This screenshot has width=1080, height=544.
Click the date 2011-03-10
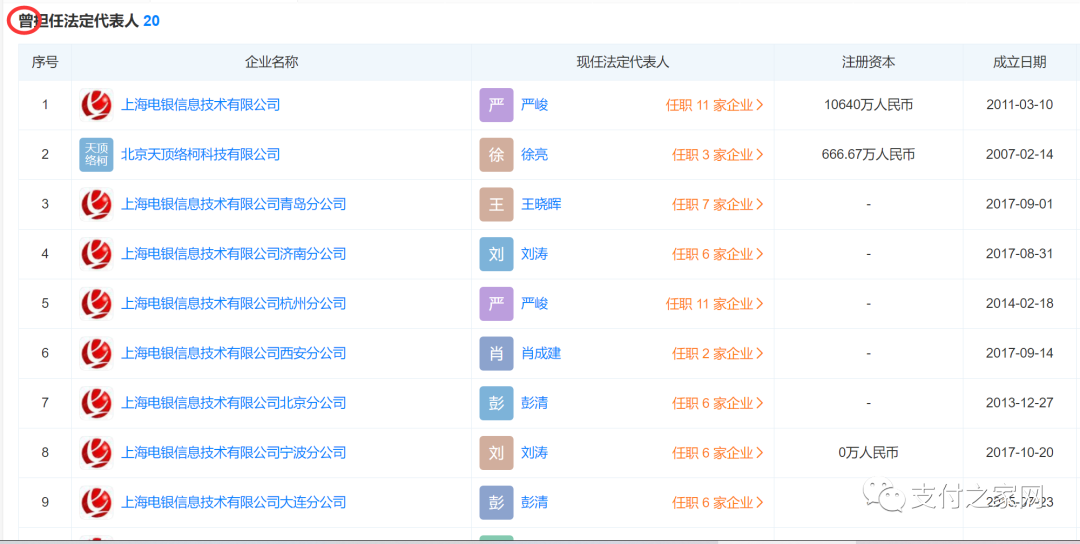1019,105
